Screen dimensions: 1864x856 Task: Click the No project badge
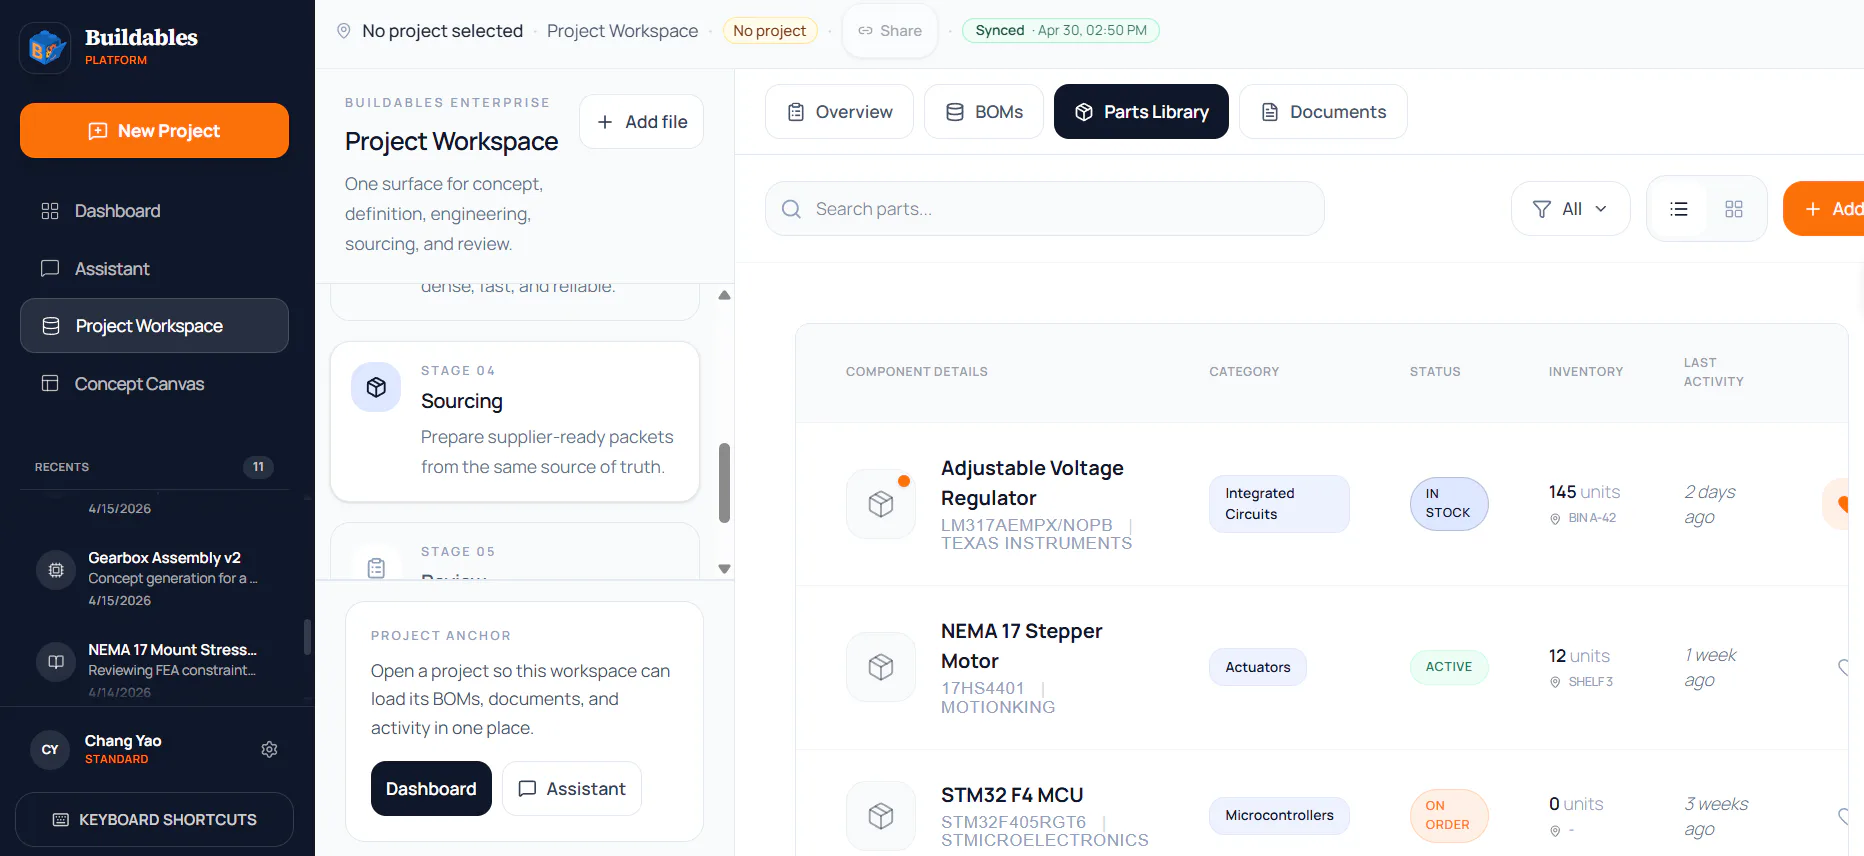point(770,31)
